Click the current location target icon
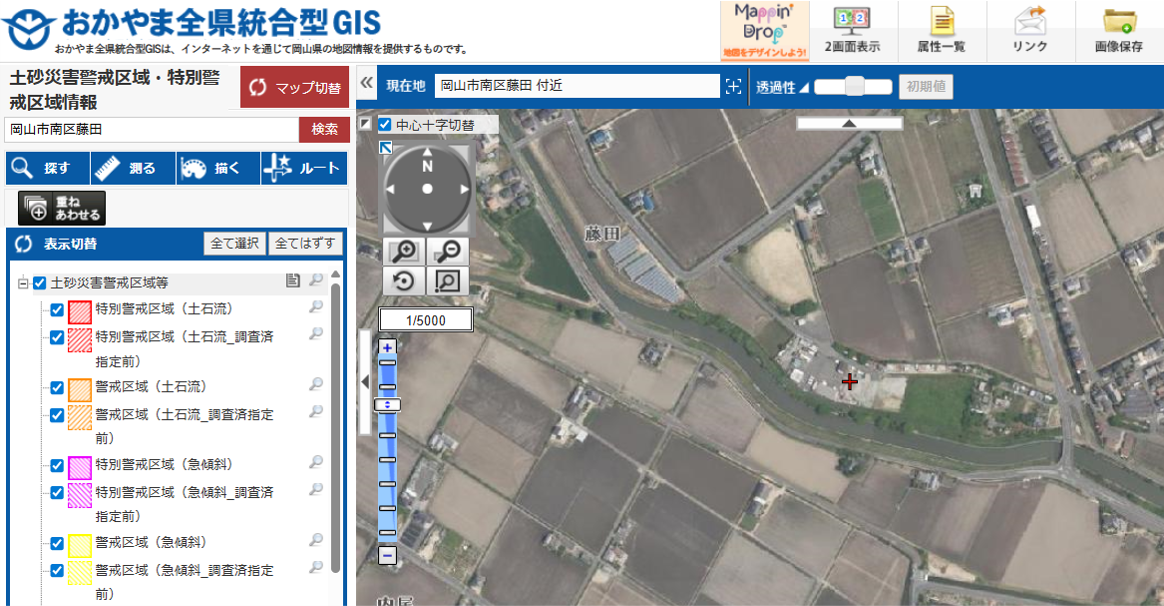The width and height of the screenshot is (1164, 606). click(734, 87)
